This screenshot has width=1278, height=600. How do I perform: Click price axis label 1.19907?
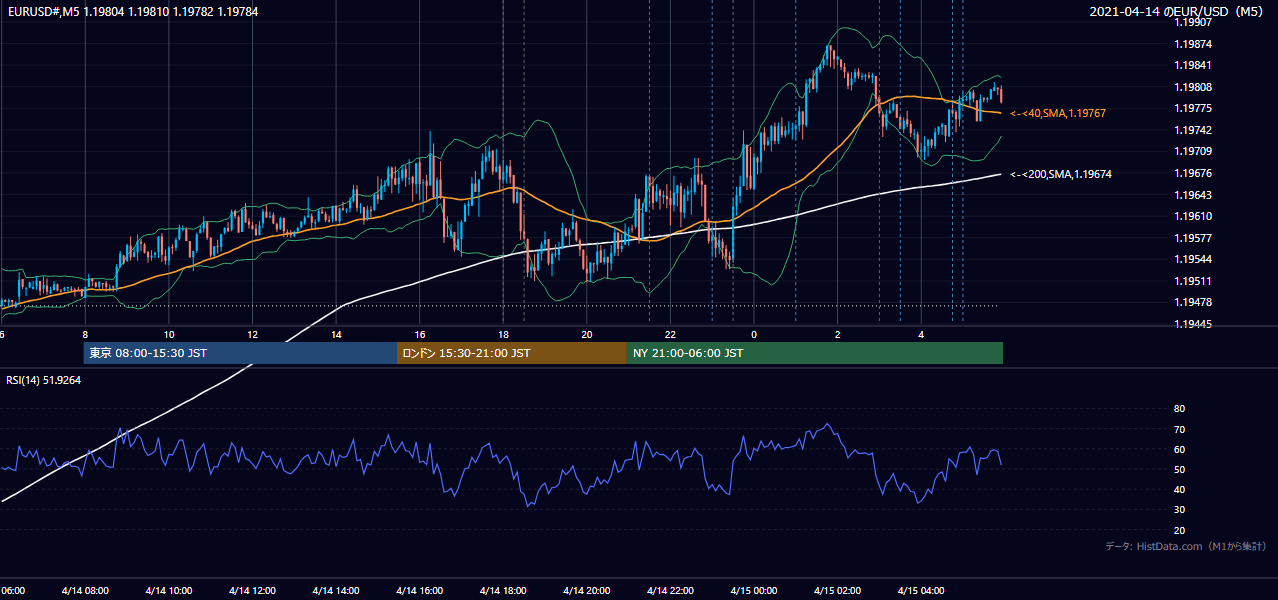pyautogui.click(x=1194, y=24)
